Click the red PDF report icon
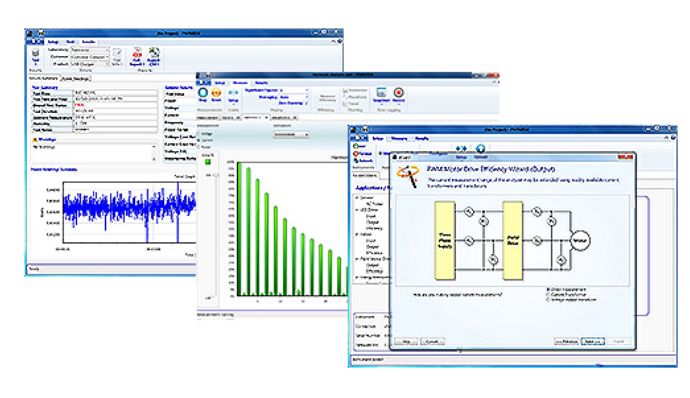The image size is (690, 398). tap(137, 54)
